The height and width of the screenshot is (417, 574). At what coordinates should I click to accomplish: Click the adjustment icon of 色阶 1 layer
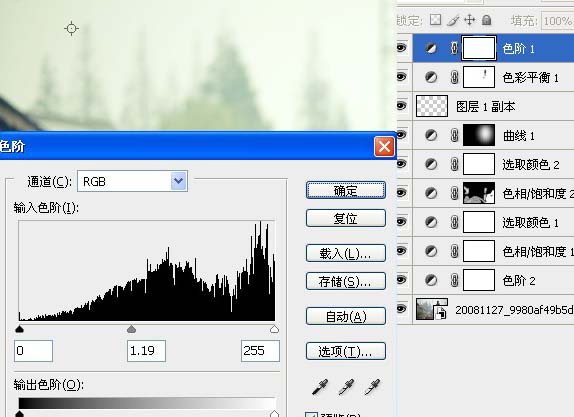[431, 48]
